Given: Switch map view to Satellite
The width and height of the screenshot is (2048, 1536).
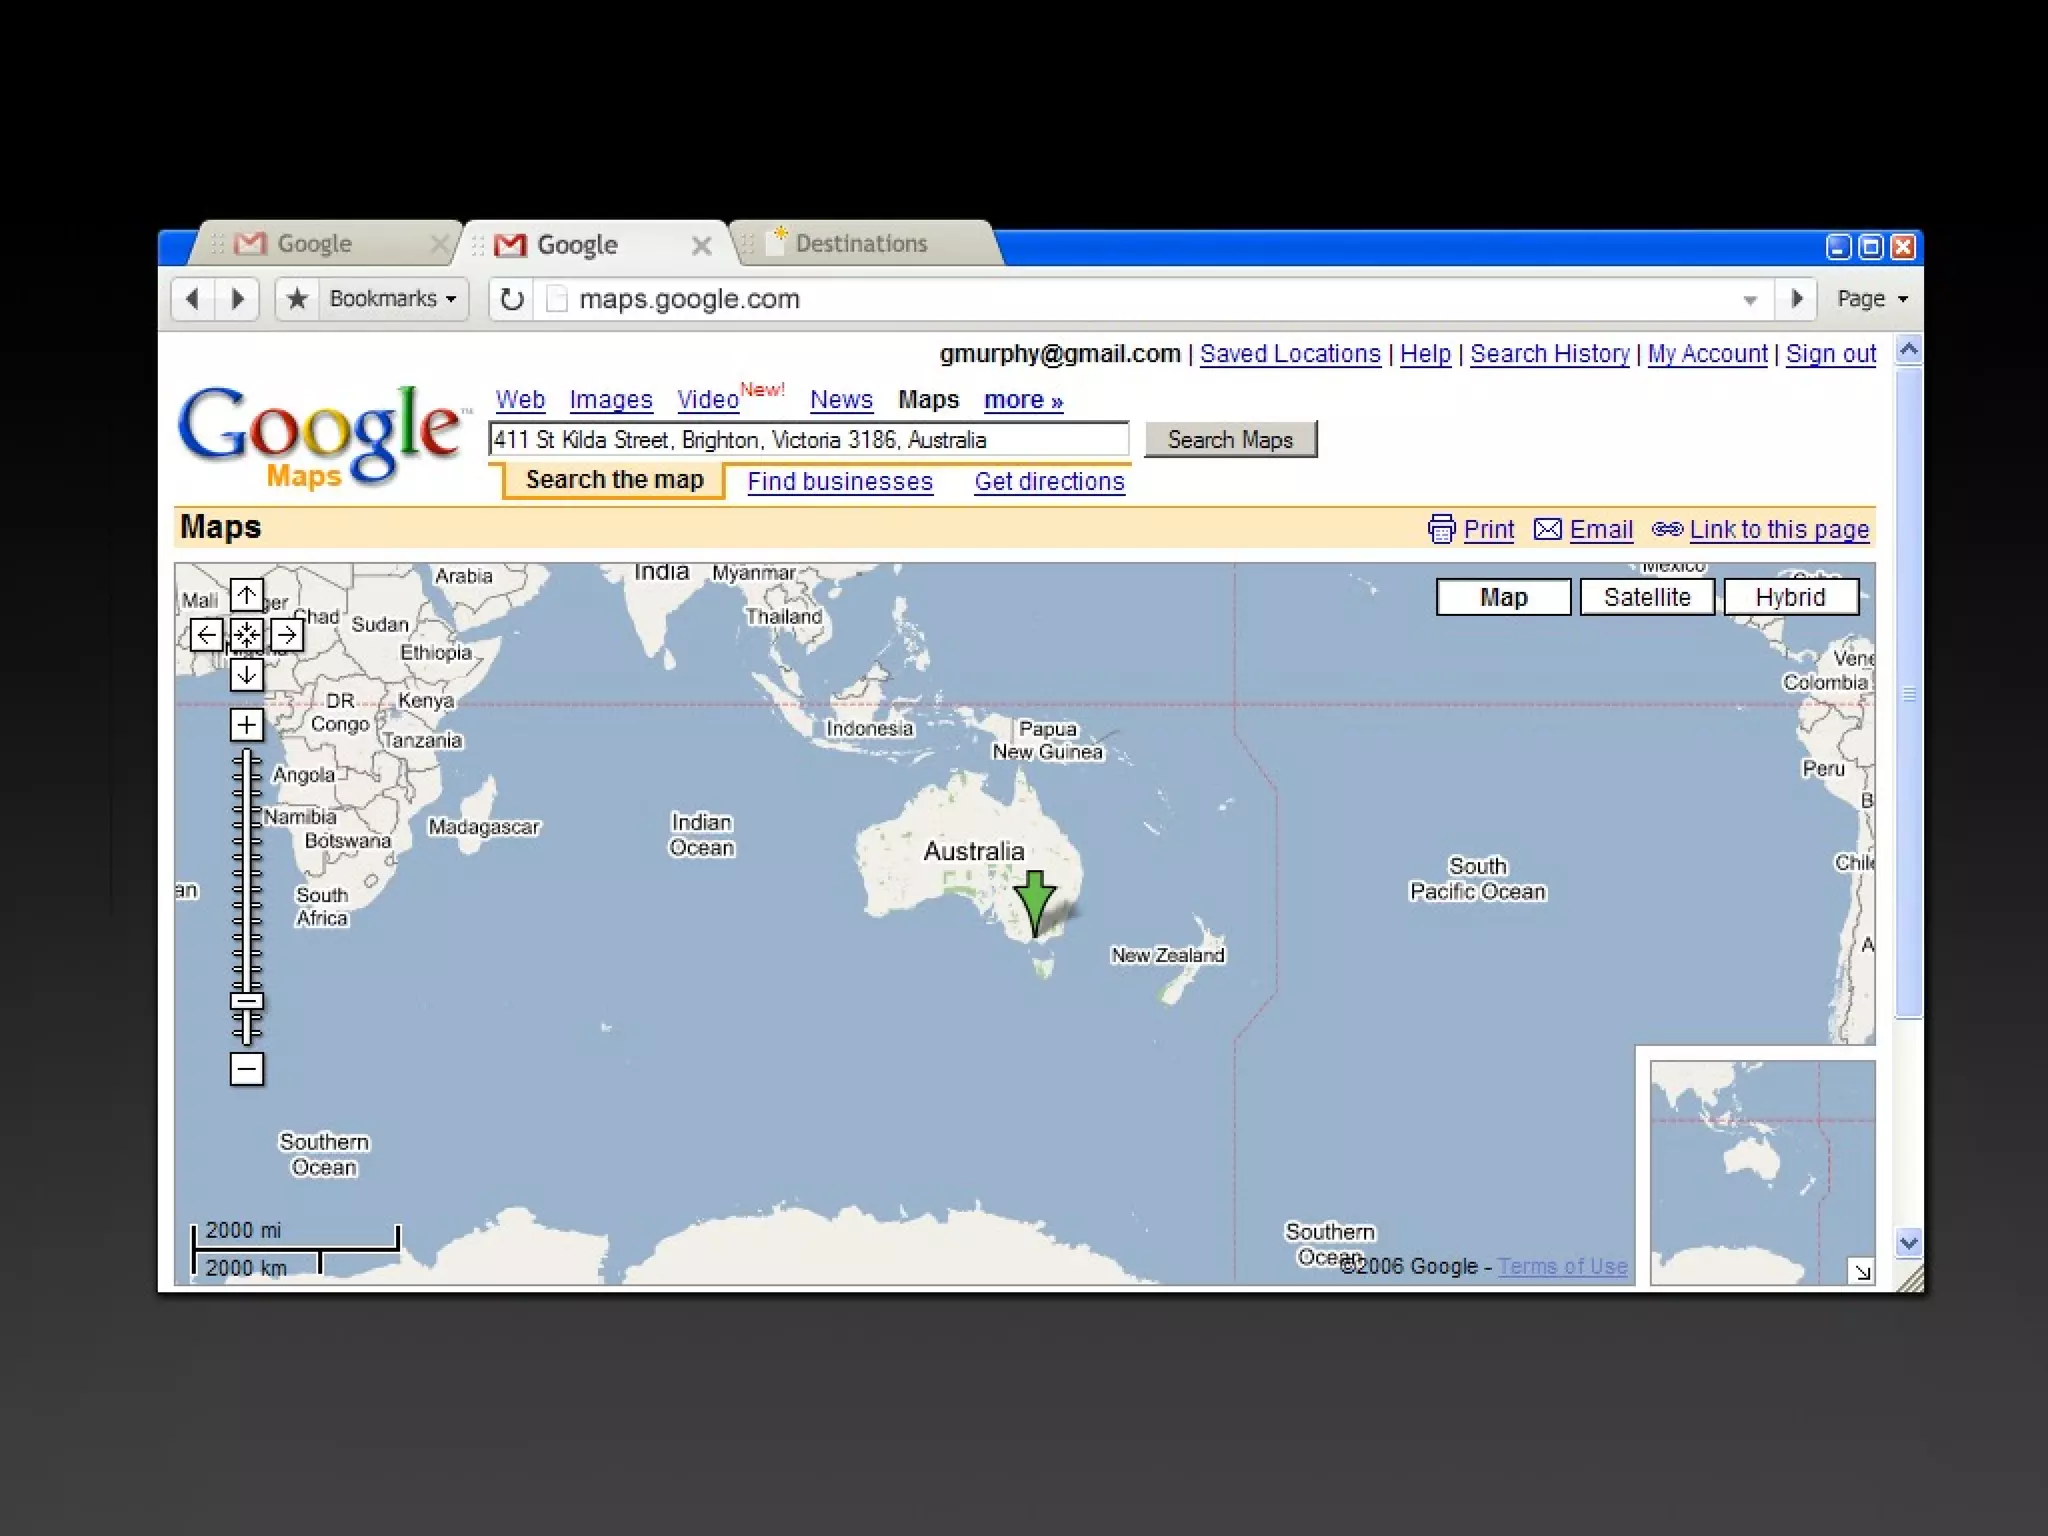Looking at the screenshot, I should tap(1647, 597).
